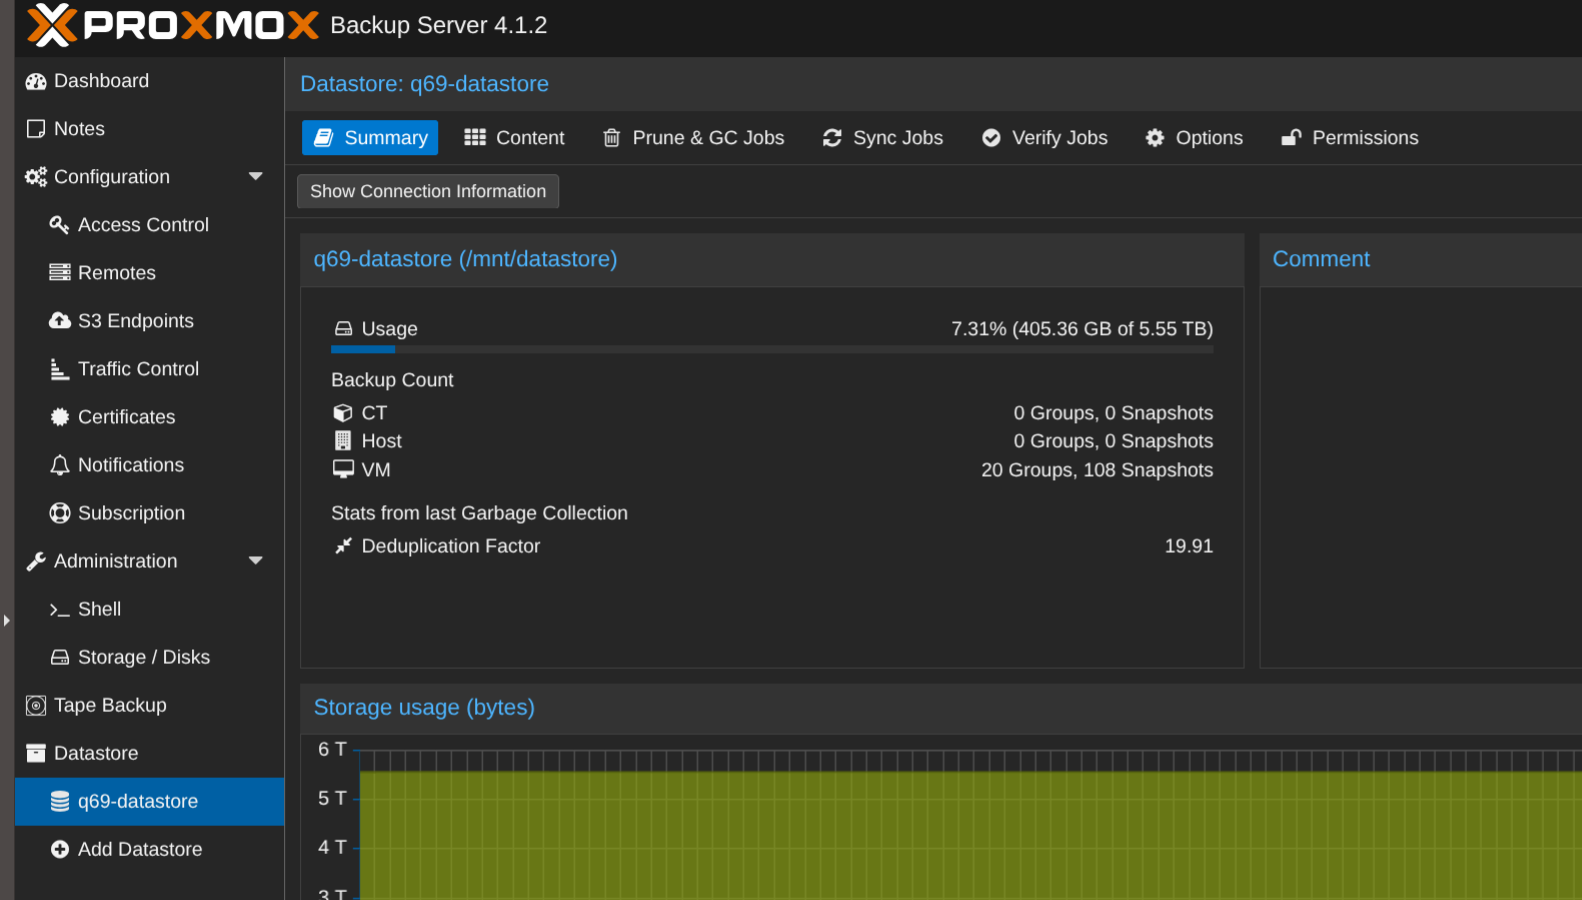Image resolution: width=1582 pixels, height=900 pixels.
Task: Select q69-datastore in the sidebar
Action: click(138, 801)
